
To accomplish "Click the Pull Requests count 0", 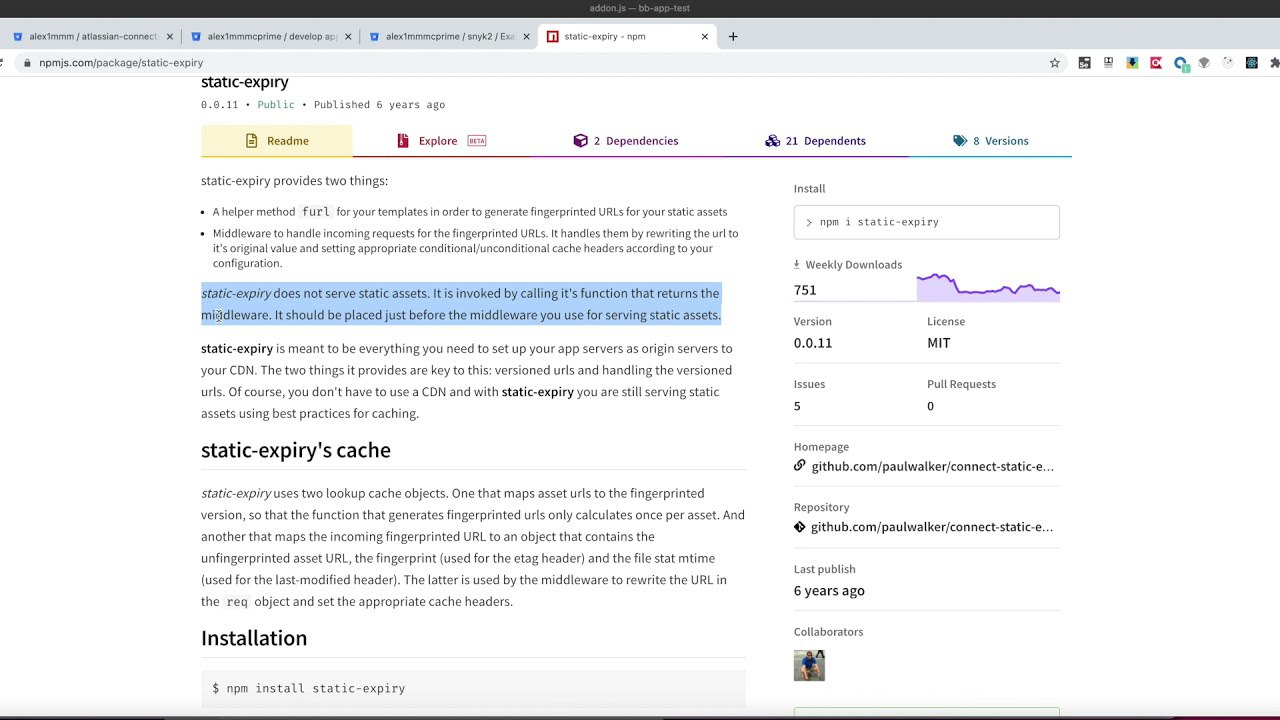I will [930, 406].
